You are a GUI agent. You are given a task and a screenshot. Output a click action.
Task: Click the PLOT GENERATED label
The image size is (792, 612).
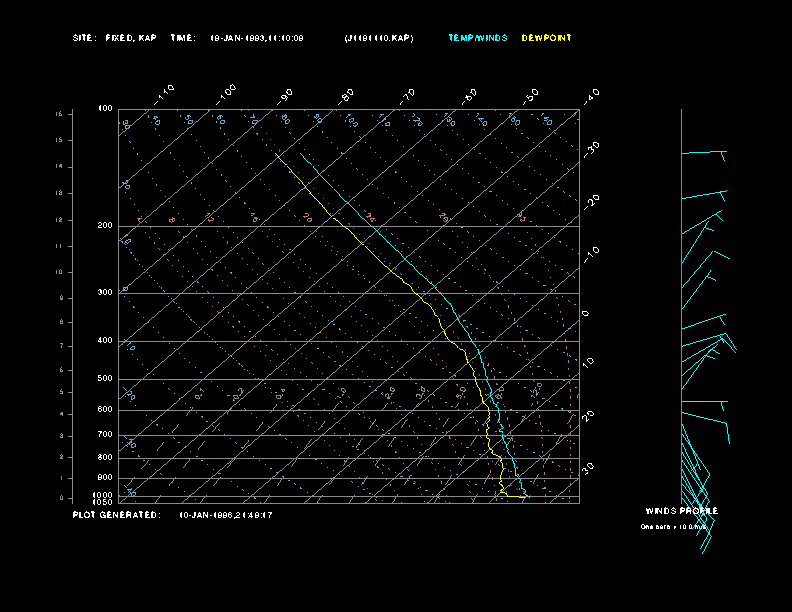click(116, 515)
